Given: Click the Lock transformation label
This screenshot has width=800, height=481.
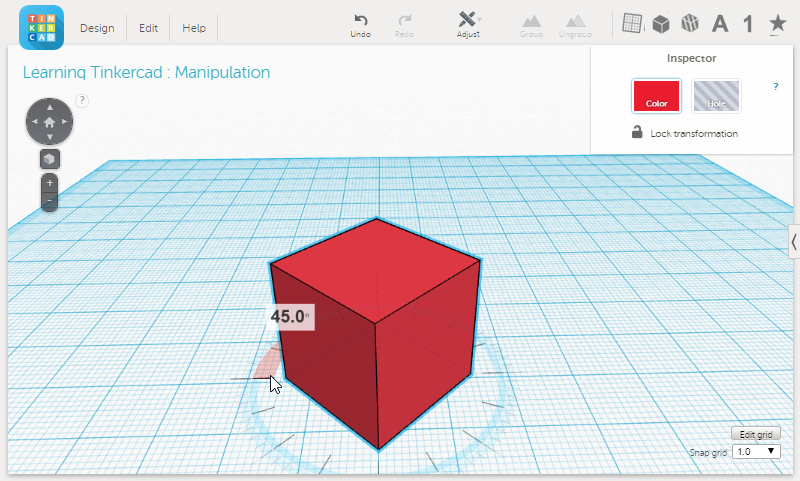Looking at the screenshot, I should 694,134.
